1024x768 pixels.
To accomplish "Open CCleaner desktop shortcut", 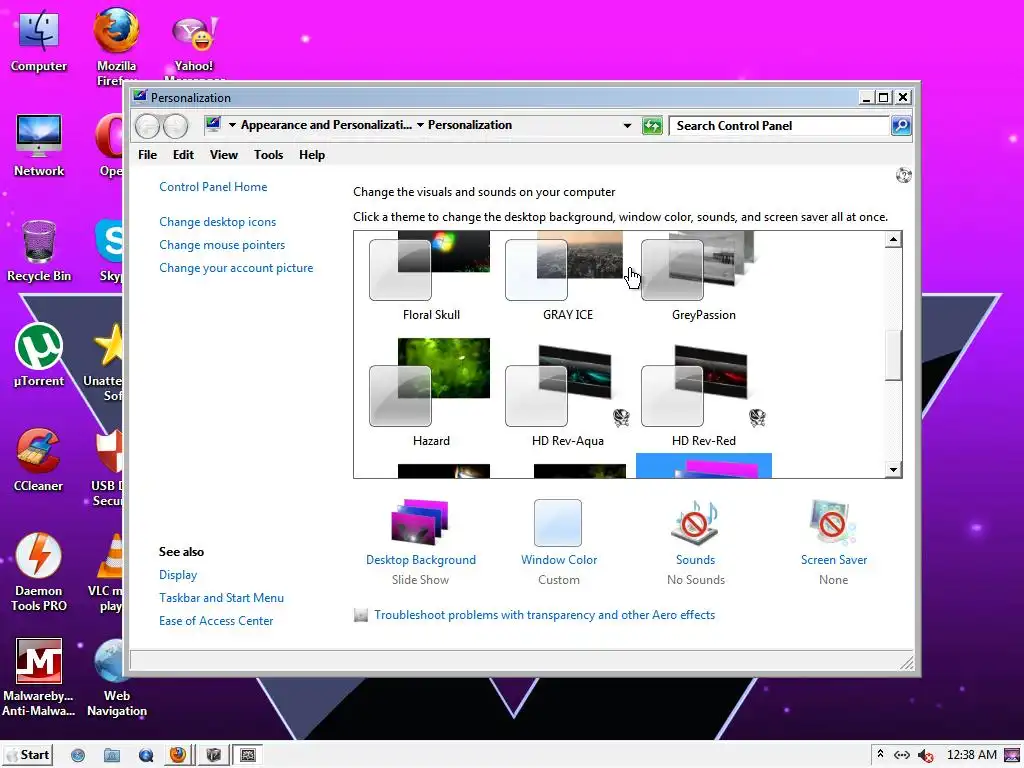I will (39, 460).
